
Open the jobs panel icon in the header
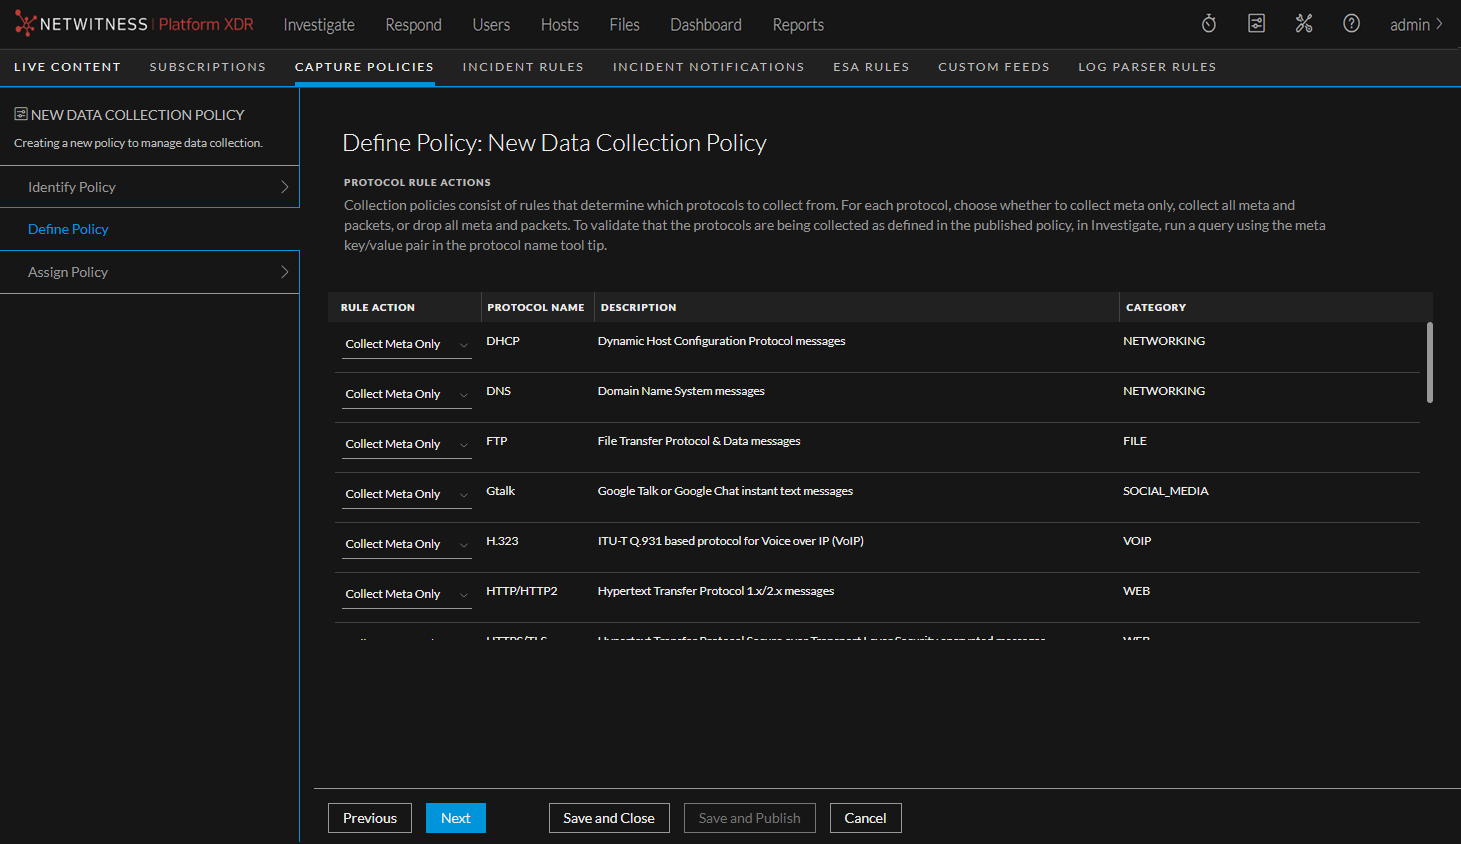pos(1256,22)
